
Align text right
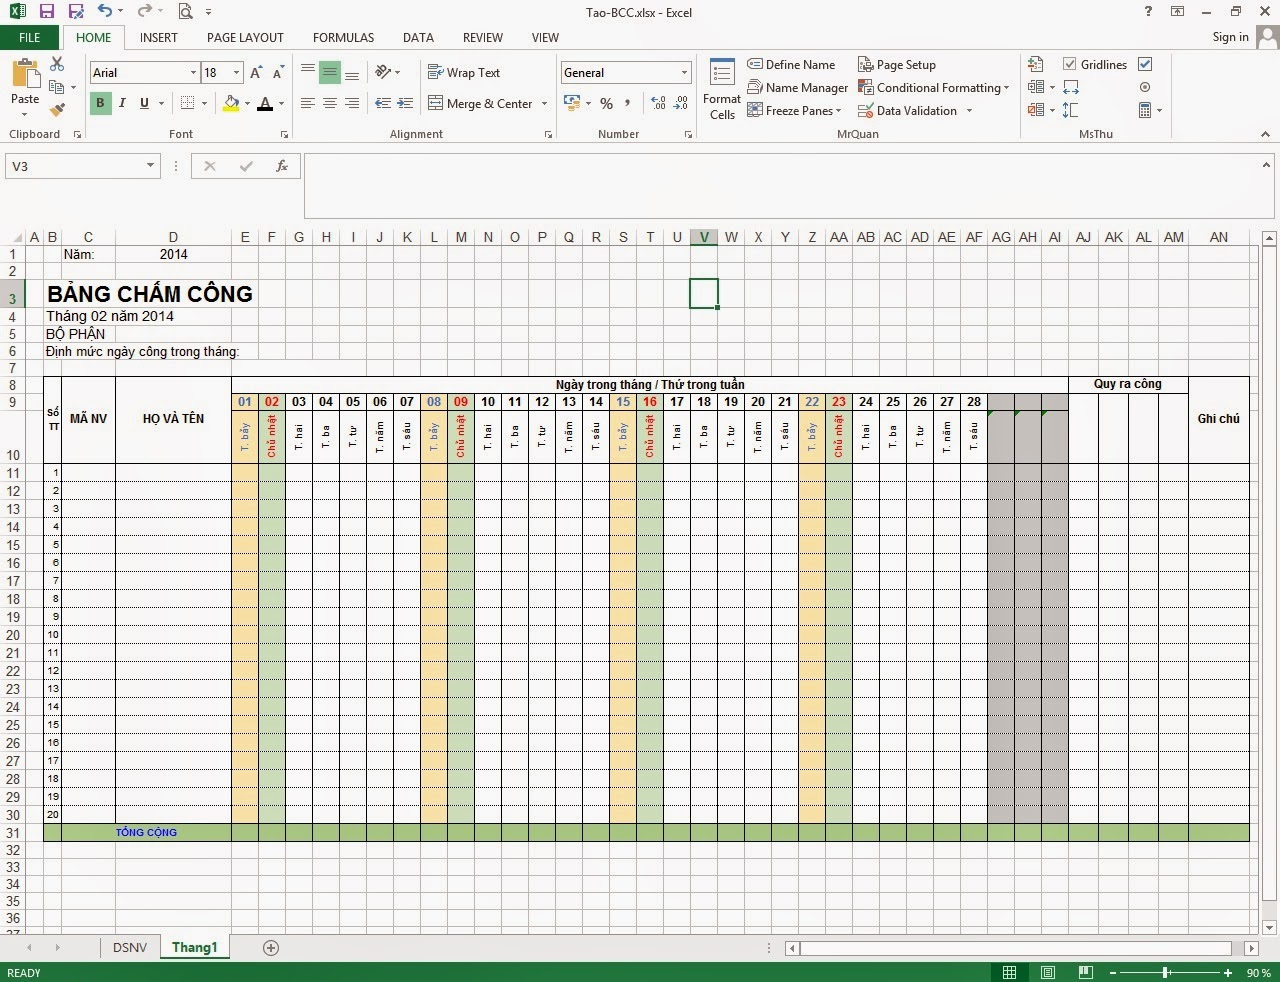[x=352, y=103]
